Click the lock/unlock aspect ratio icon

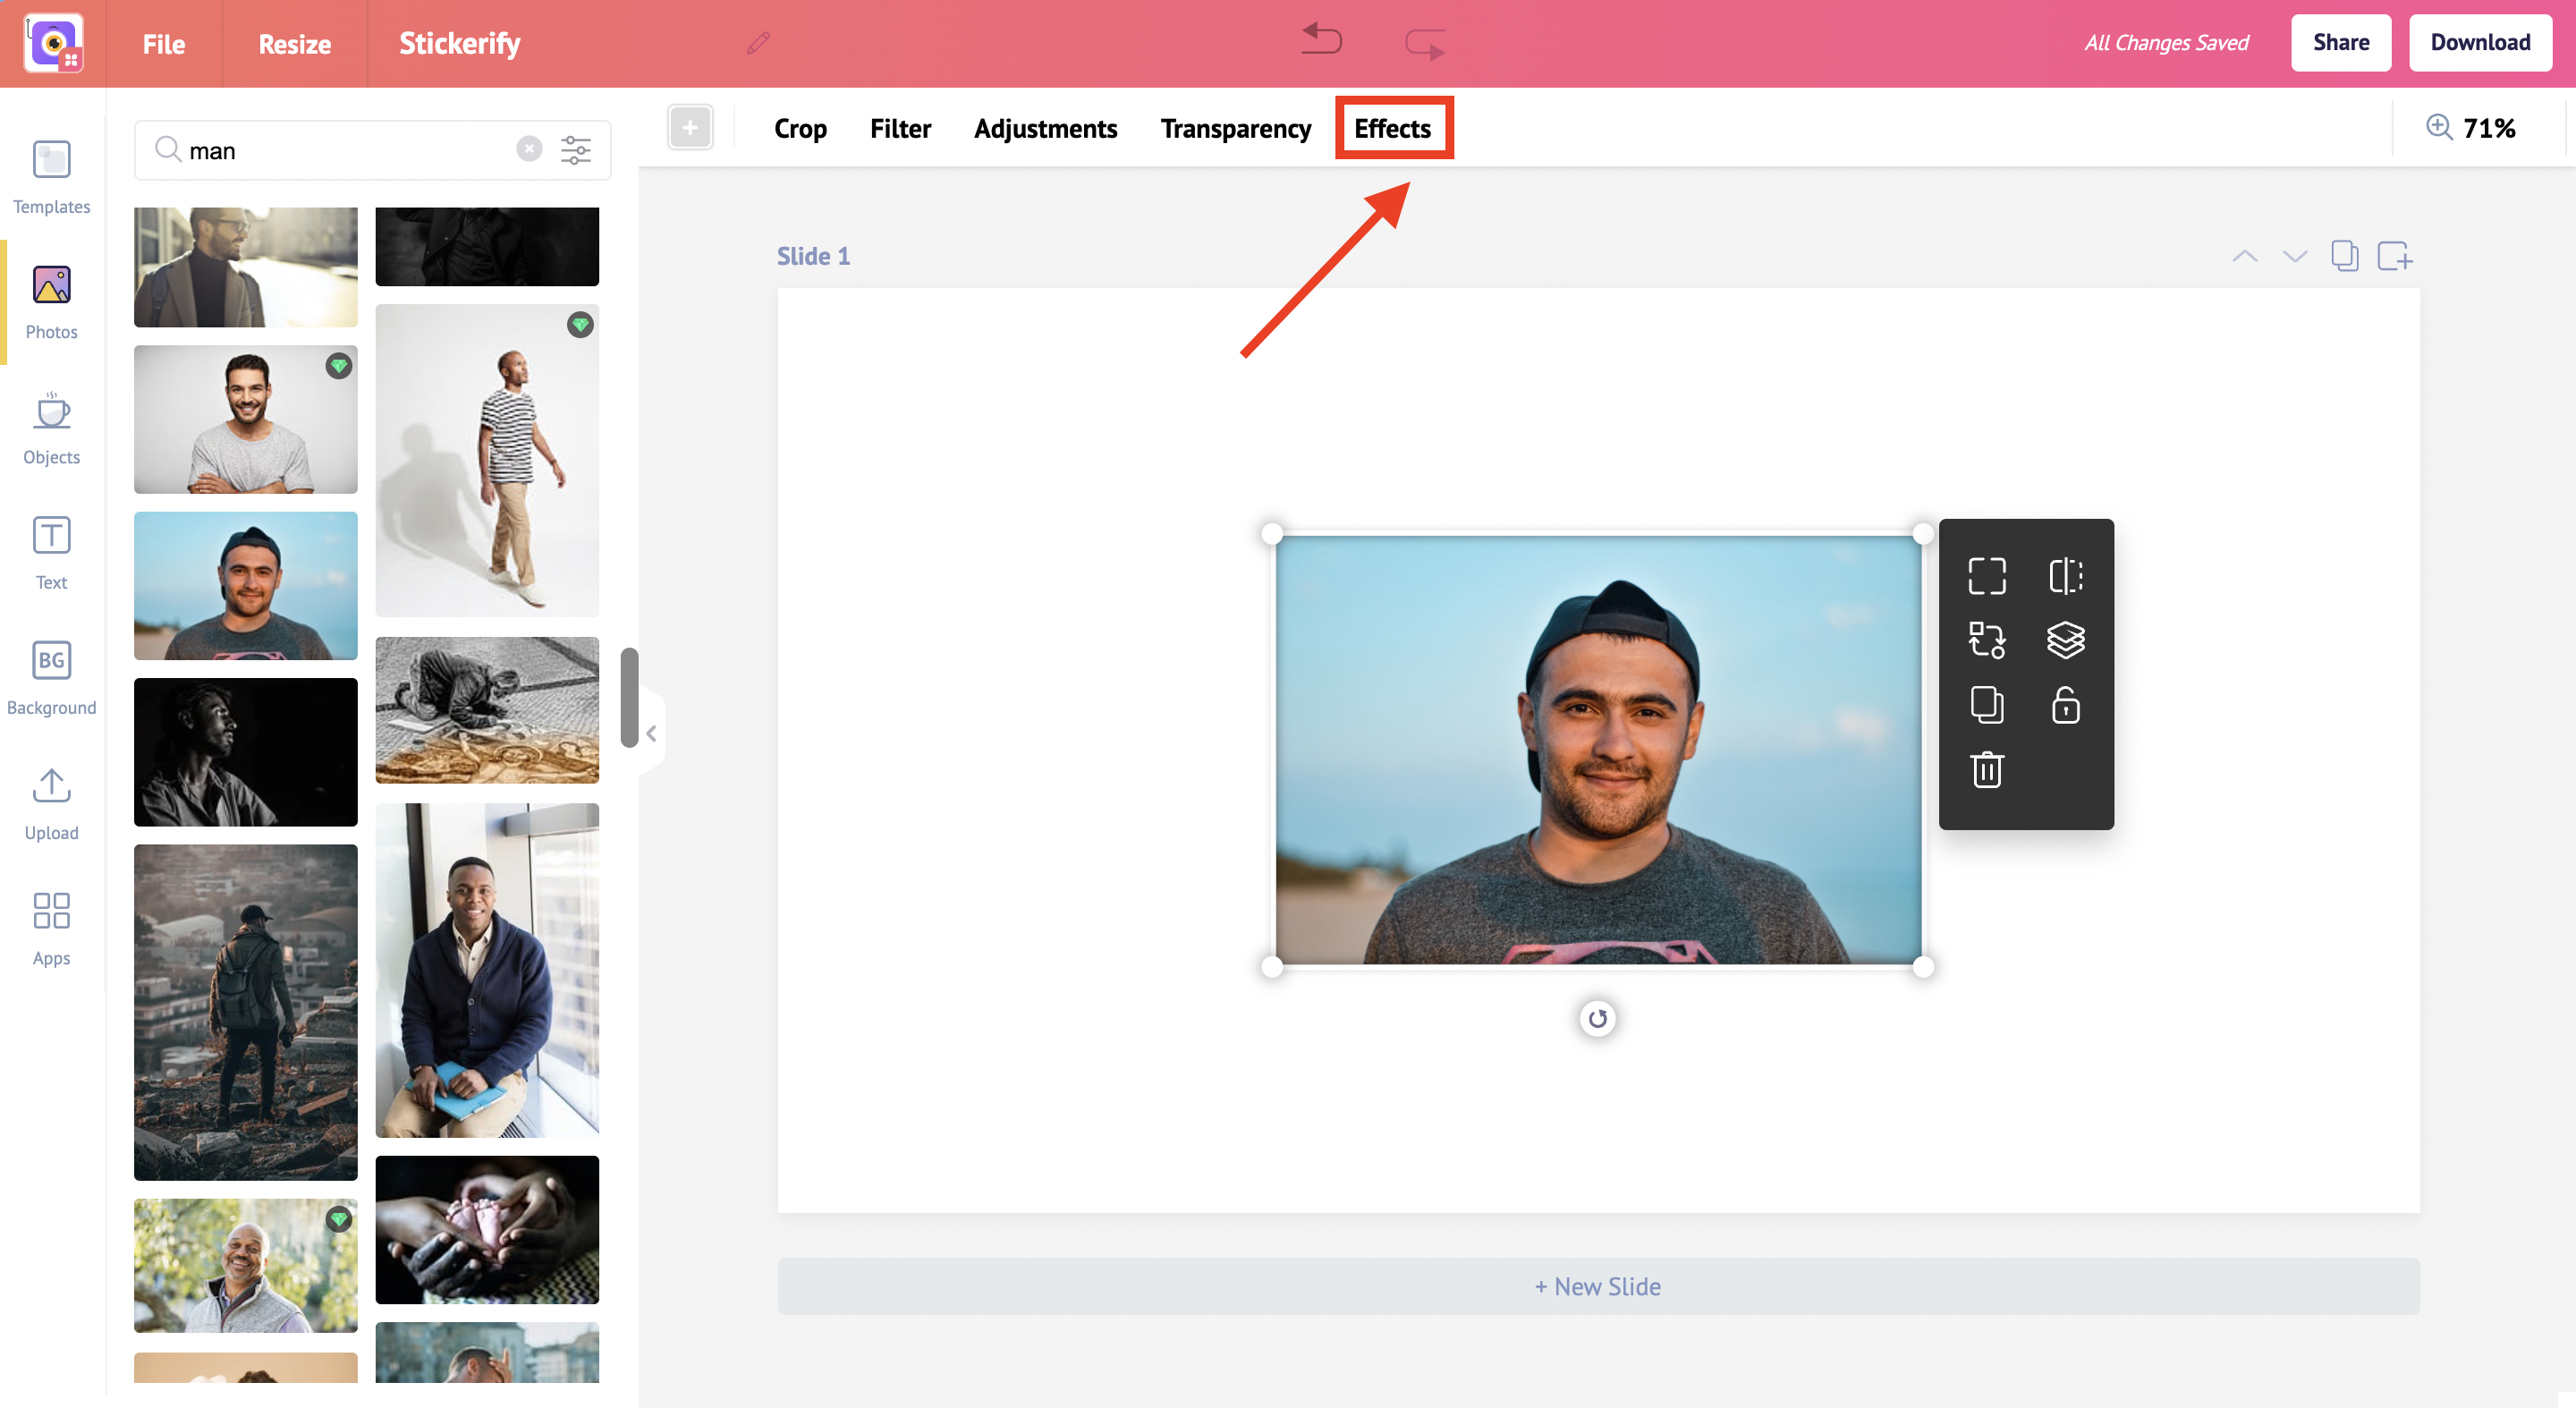[2066, 704]
